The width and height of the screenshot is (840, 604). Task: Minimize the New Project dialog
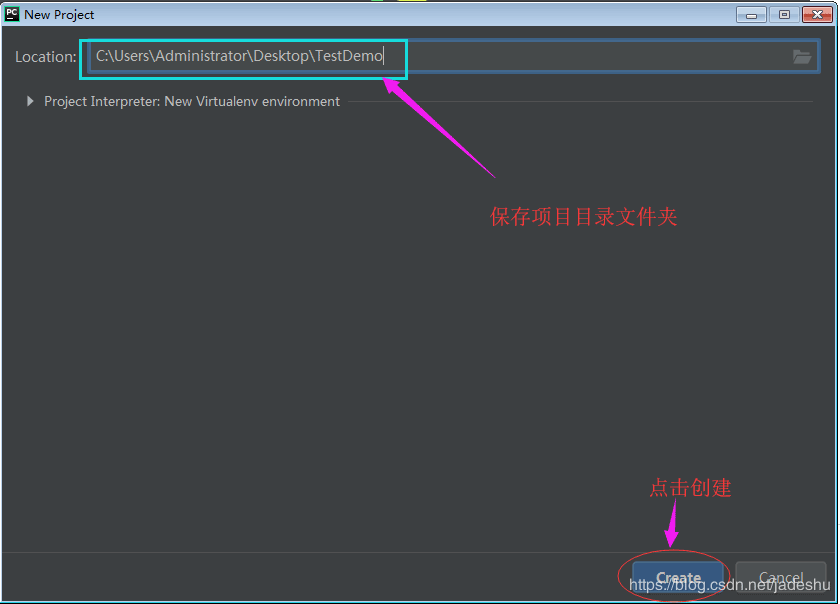[752, 14]
